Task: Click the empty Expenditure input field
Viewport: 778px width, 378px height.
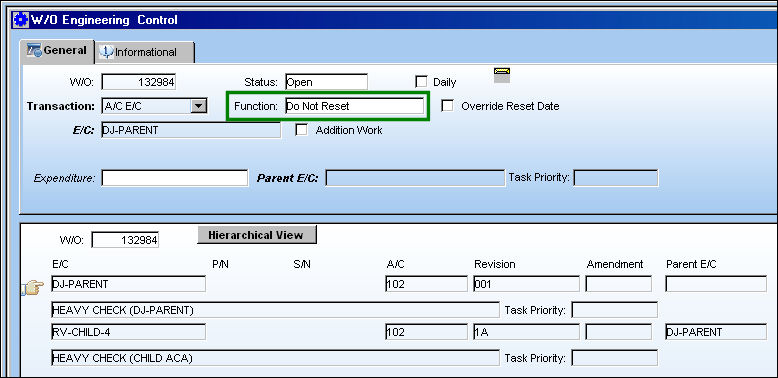Action: 175,178
